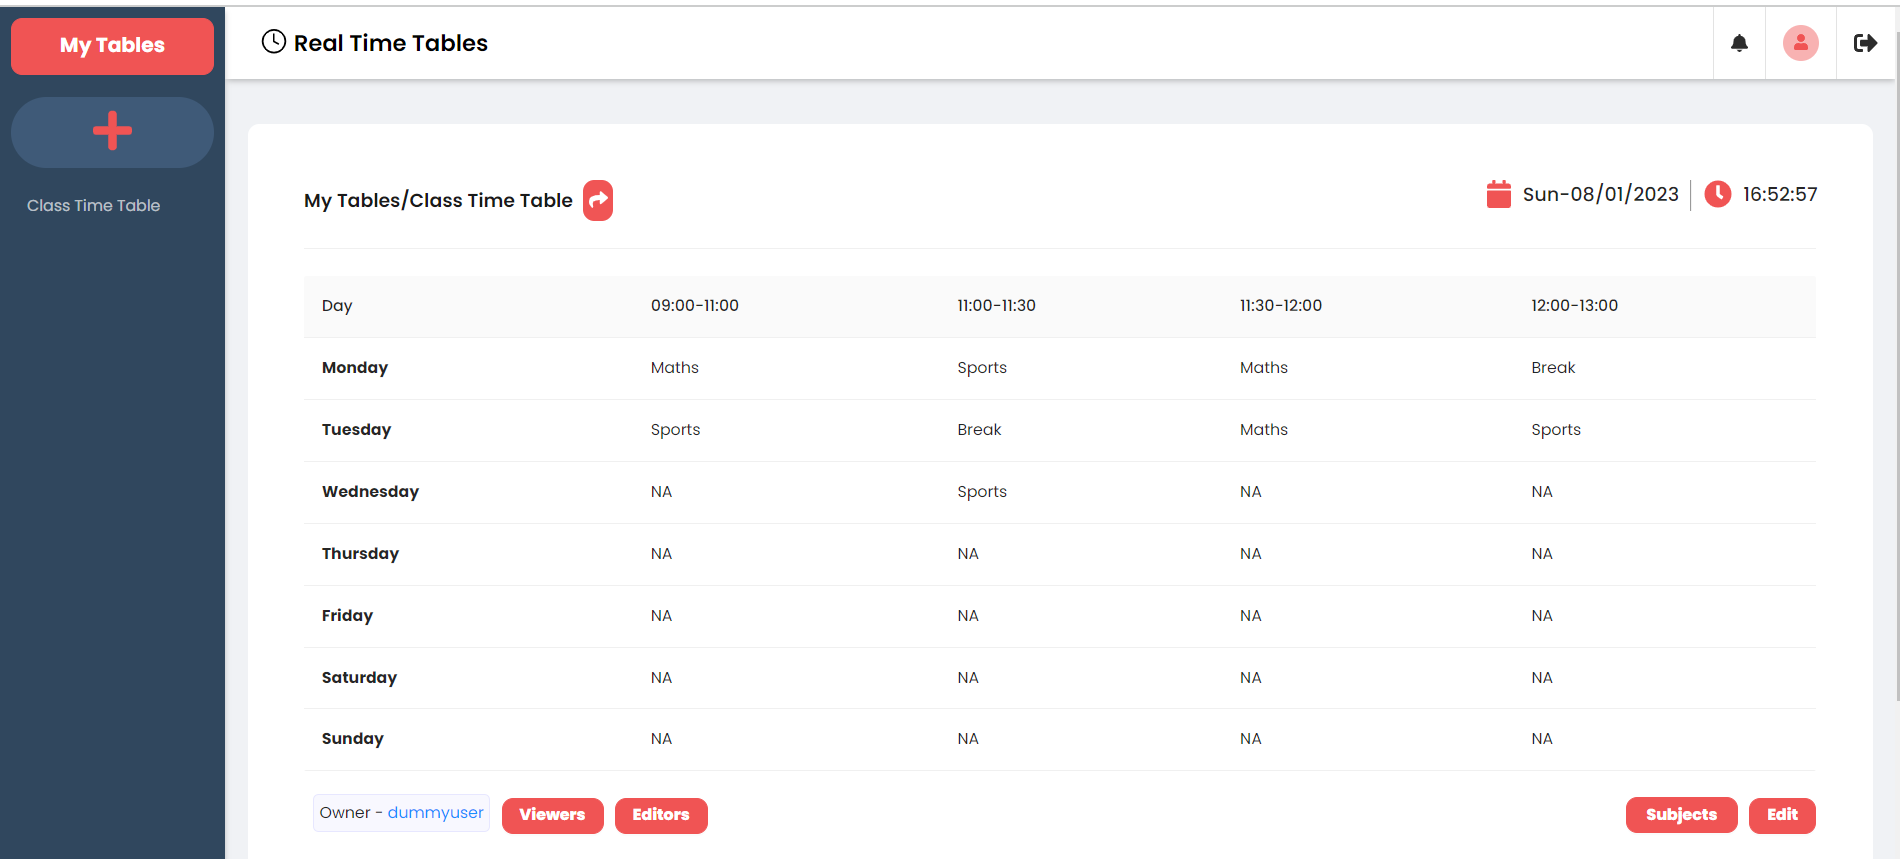
Task: Open the Viewers list
Action: (x=552, y=815)
